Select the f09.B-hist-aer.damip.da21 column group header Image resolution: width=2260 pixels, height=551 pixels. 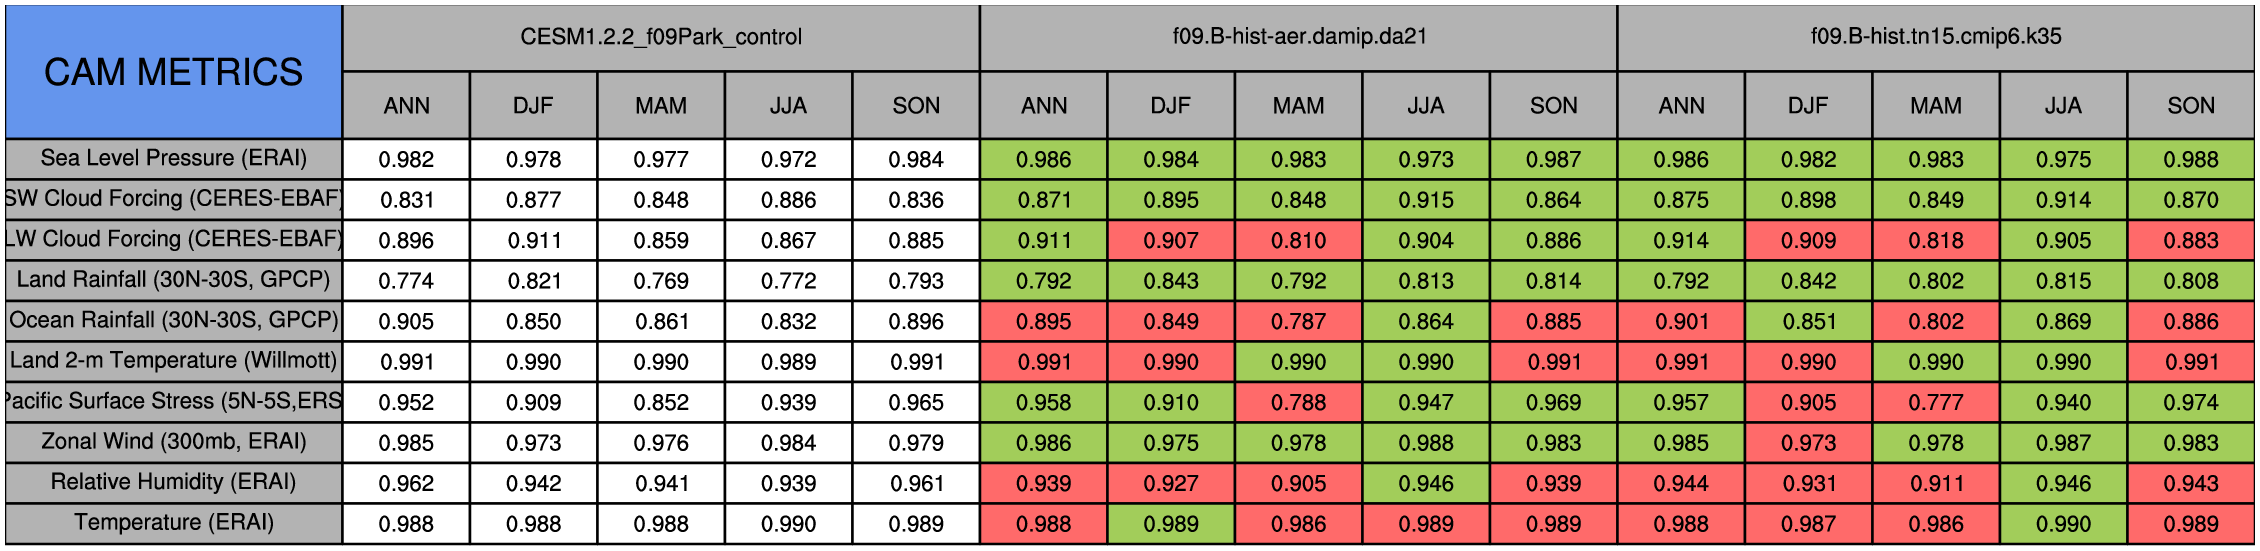1298,37
